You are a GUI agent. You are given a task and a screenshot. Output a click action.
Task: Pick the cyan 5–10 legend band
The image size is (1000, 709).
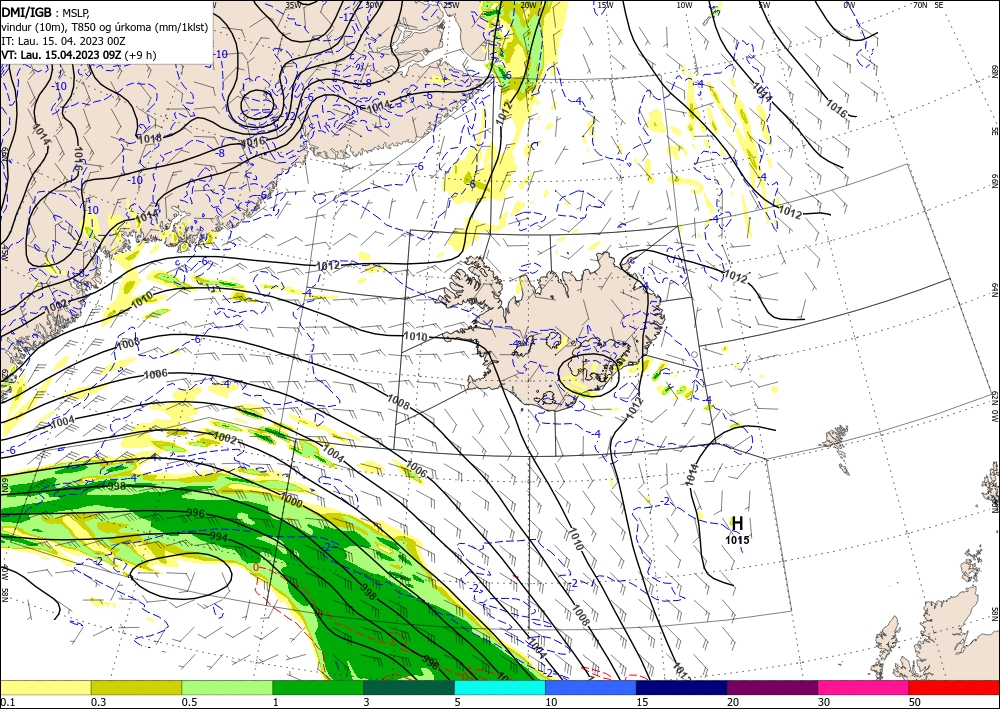500,687
